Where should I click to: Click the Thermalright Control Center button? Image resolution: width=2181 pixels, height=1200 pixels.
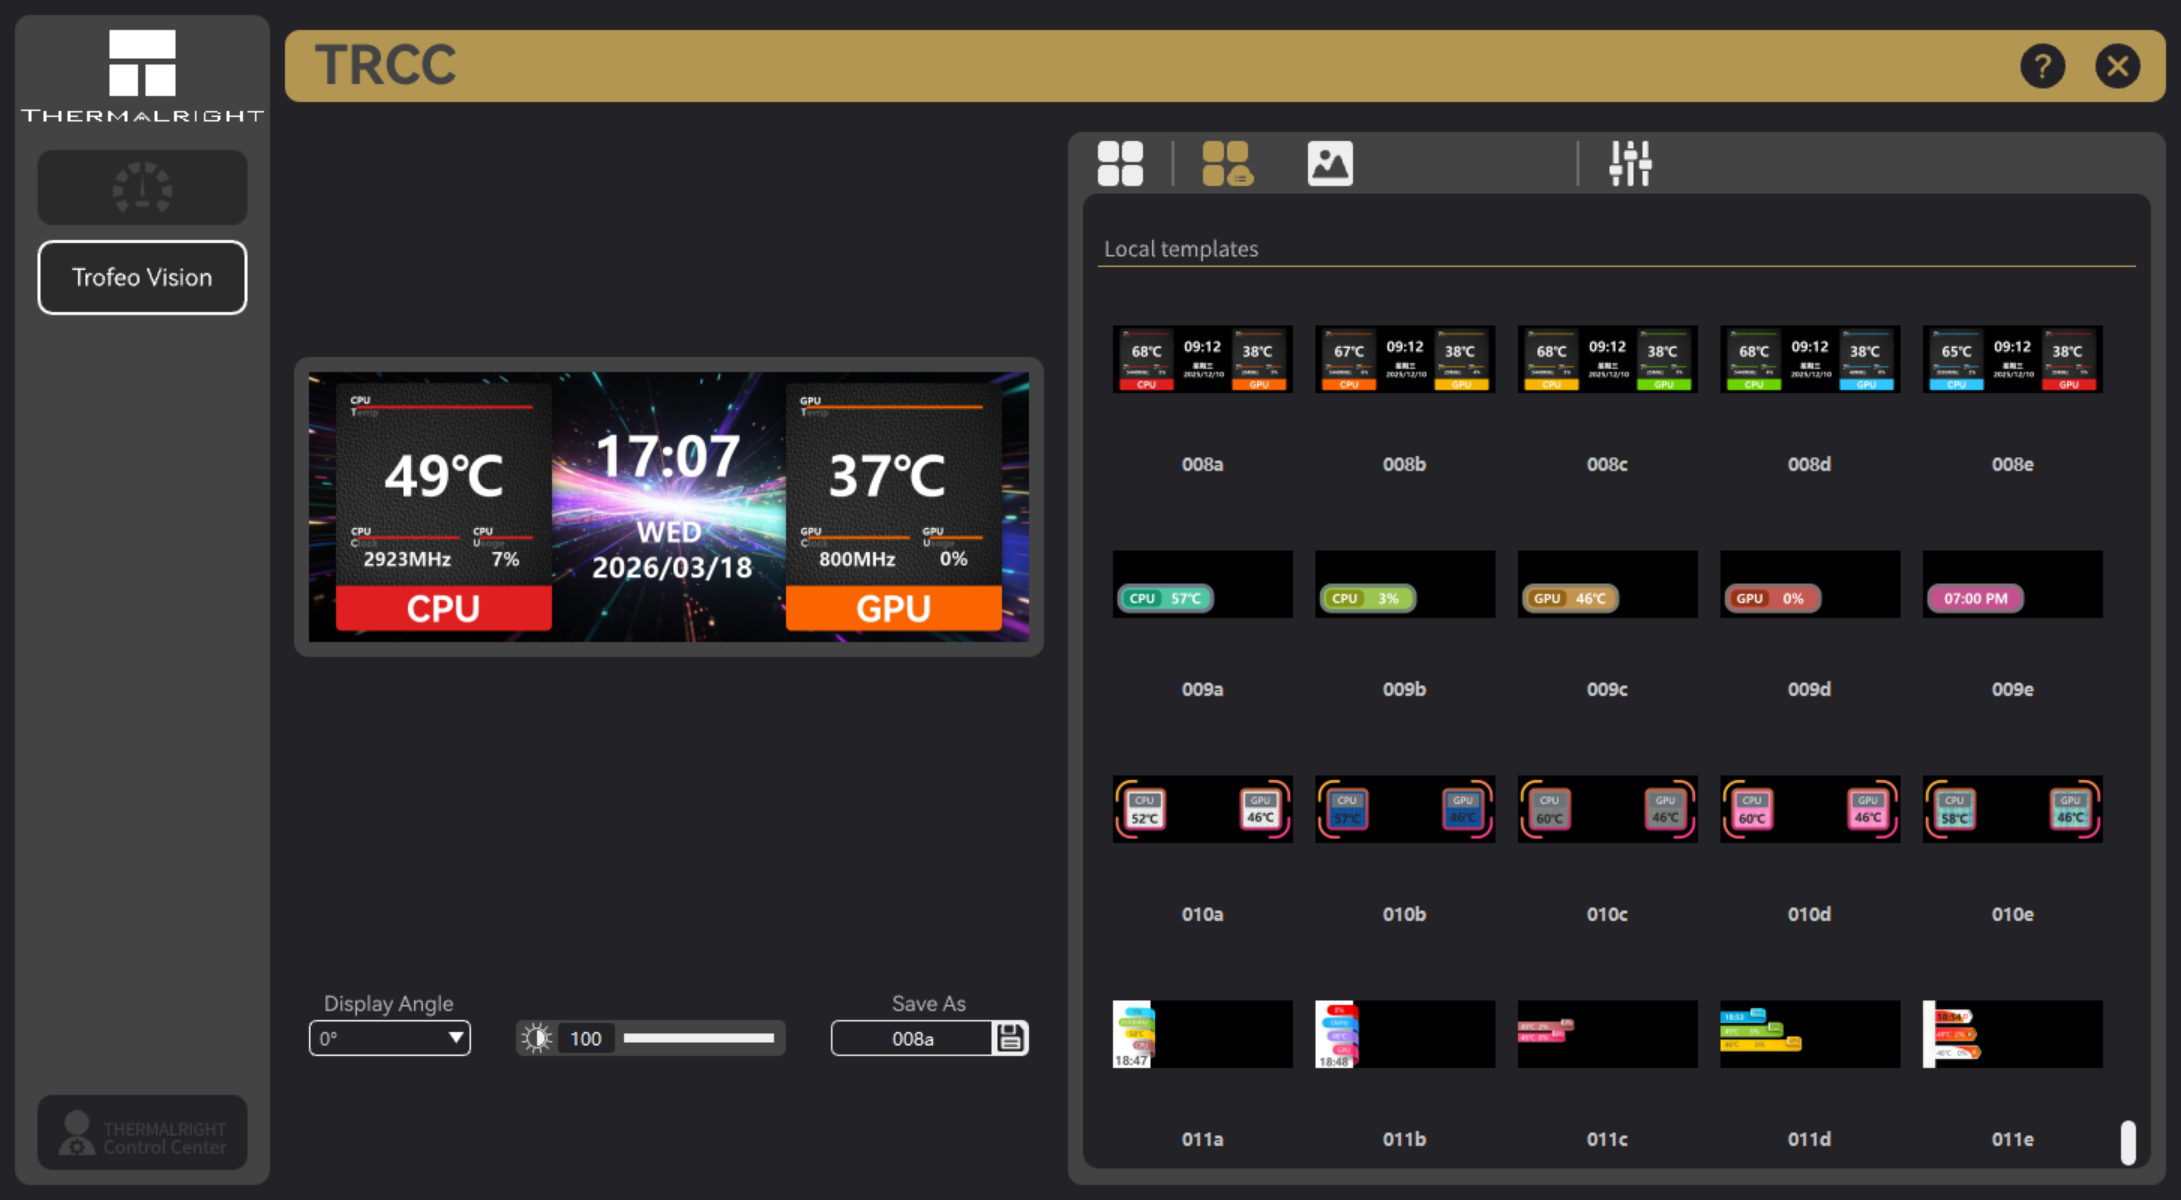[x=142, y=1133]
